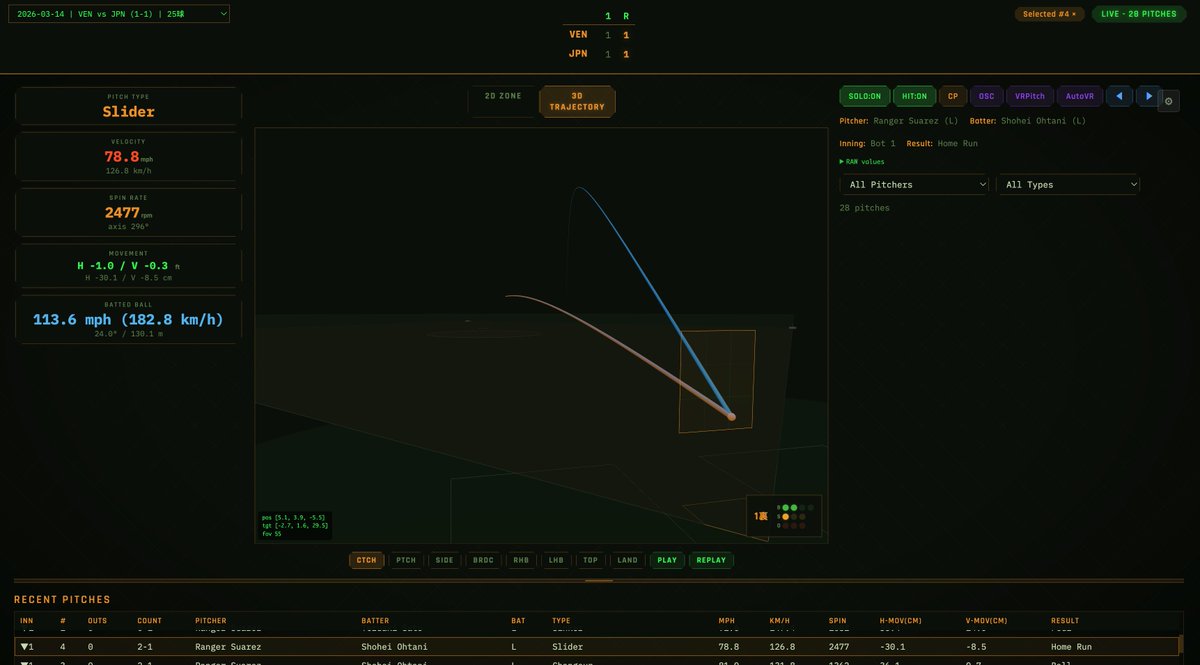Select the PTCH pitcher camera view
The width and height of the screenshot is (1200, 665).
[406, 560]
